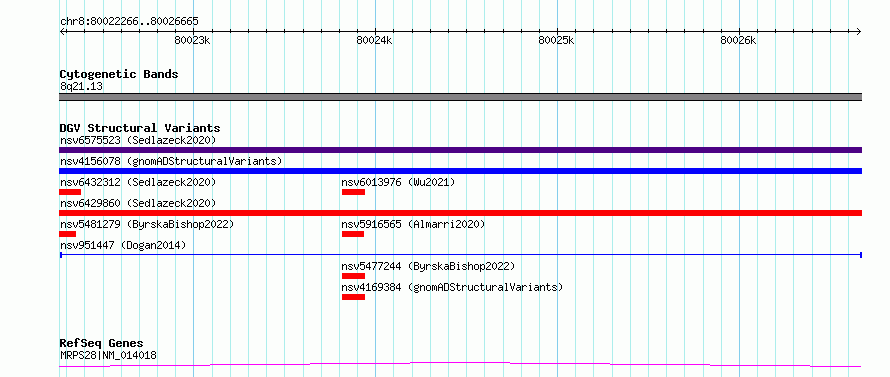Open variant nsv951447 (Dogan2014) label
Viewport: 890px width, 377px height.
point(123,245)
